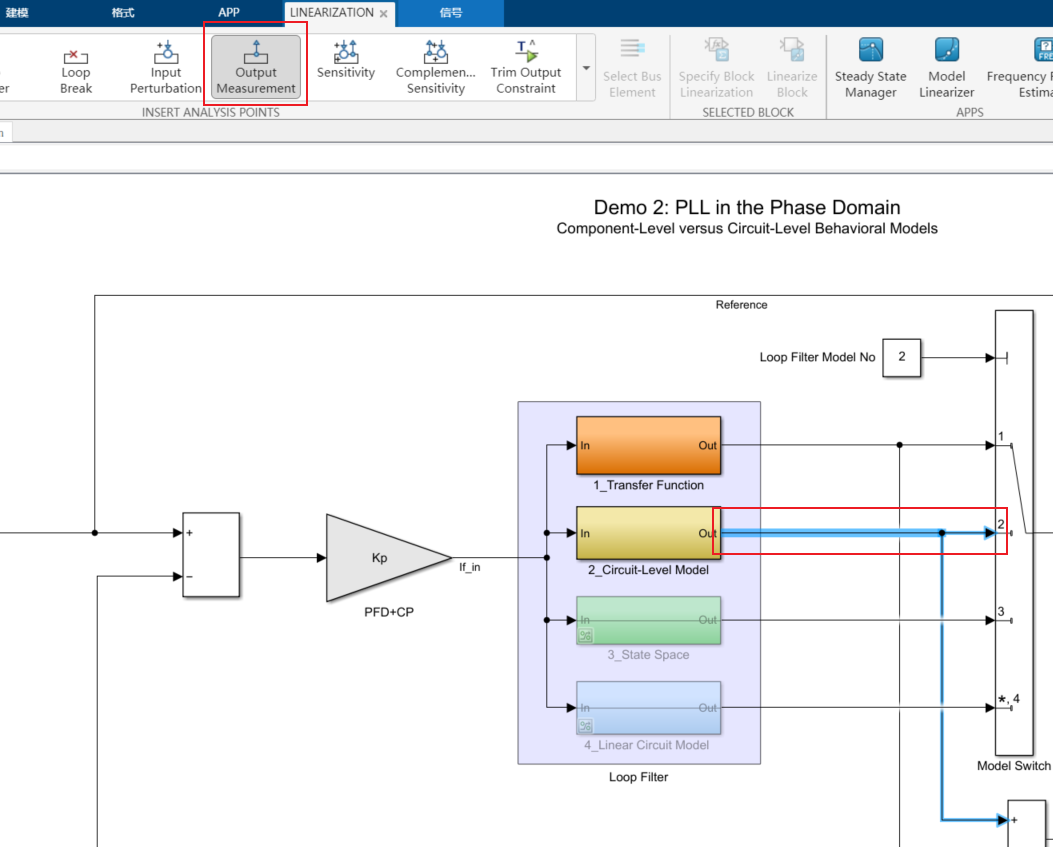
Task: Select the 2_Circuit-Level Model subsystem
Action: tap(648, 533)
